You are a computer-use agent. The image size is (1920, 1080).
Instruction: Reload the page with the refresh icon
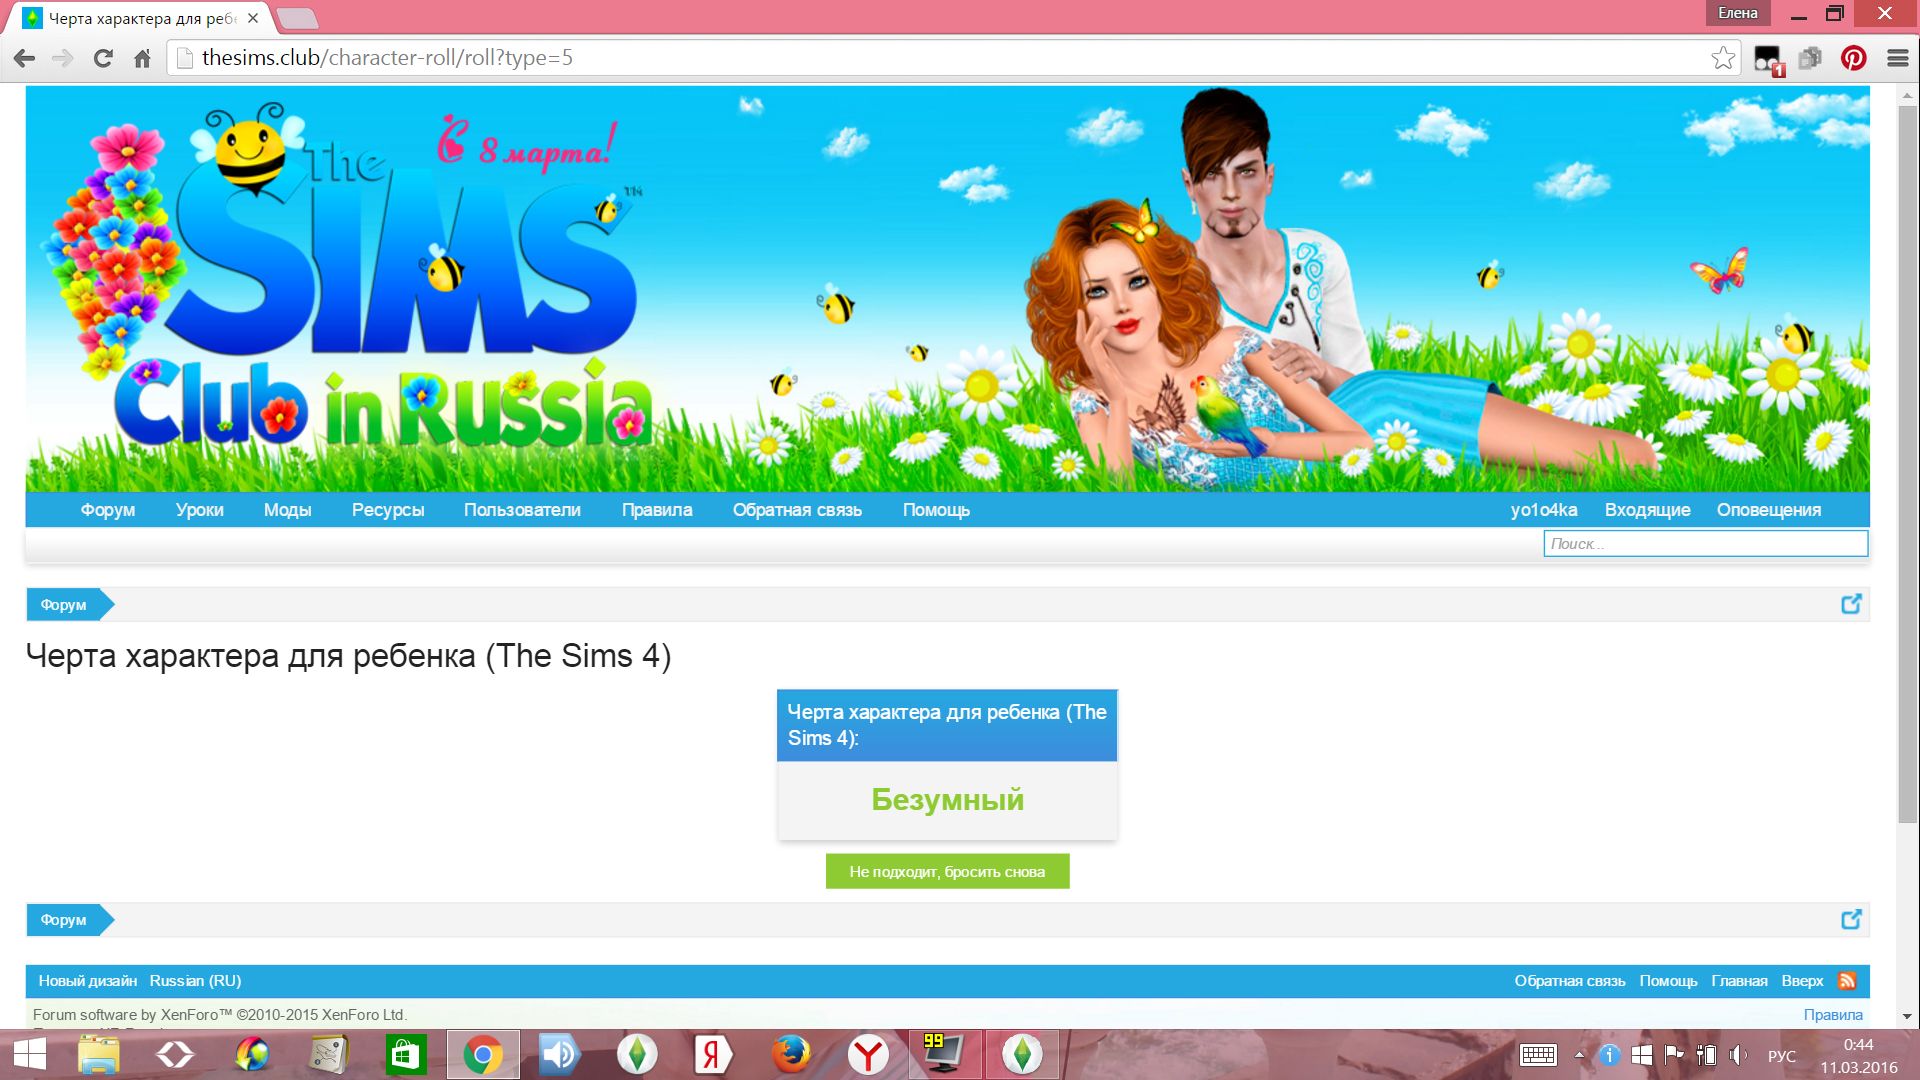coord(103,58)
